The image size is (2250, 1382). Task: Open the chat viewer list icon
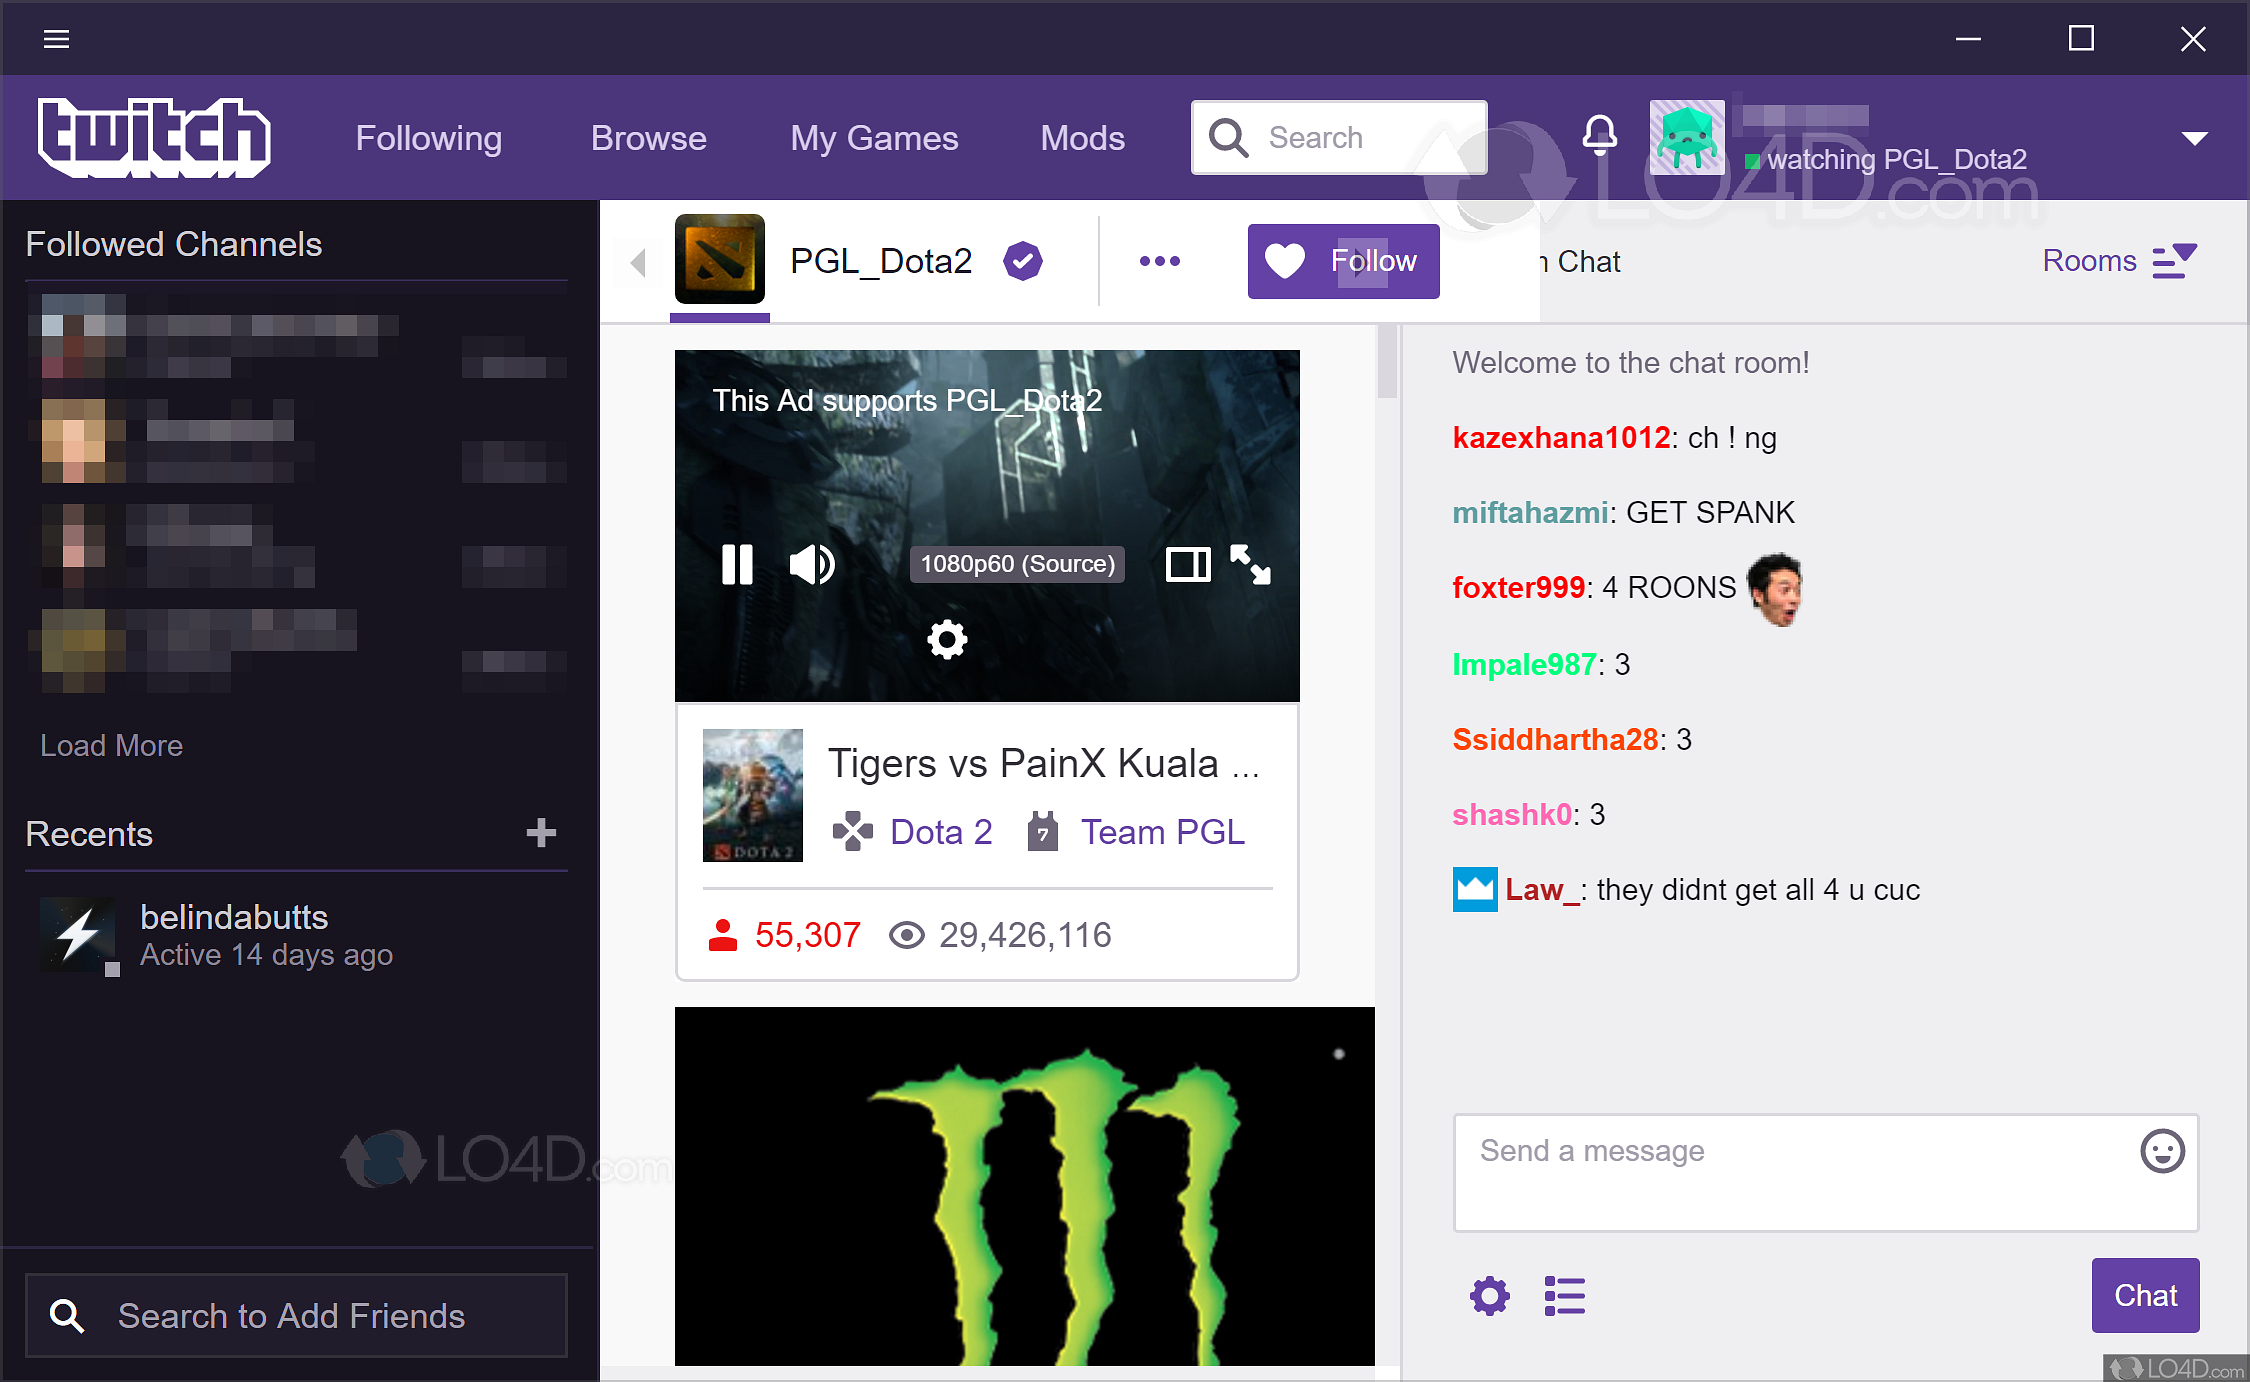[1564, 1296]
